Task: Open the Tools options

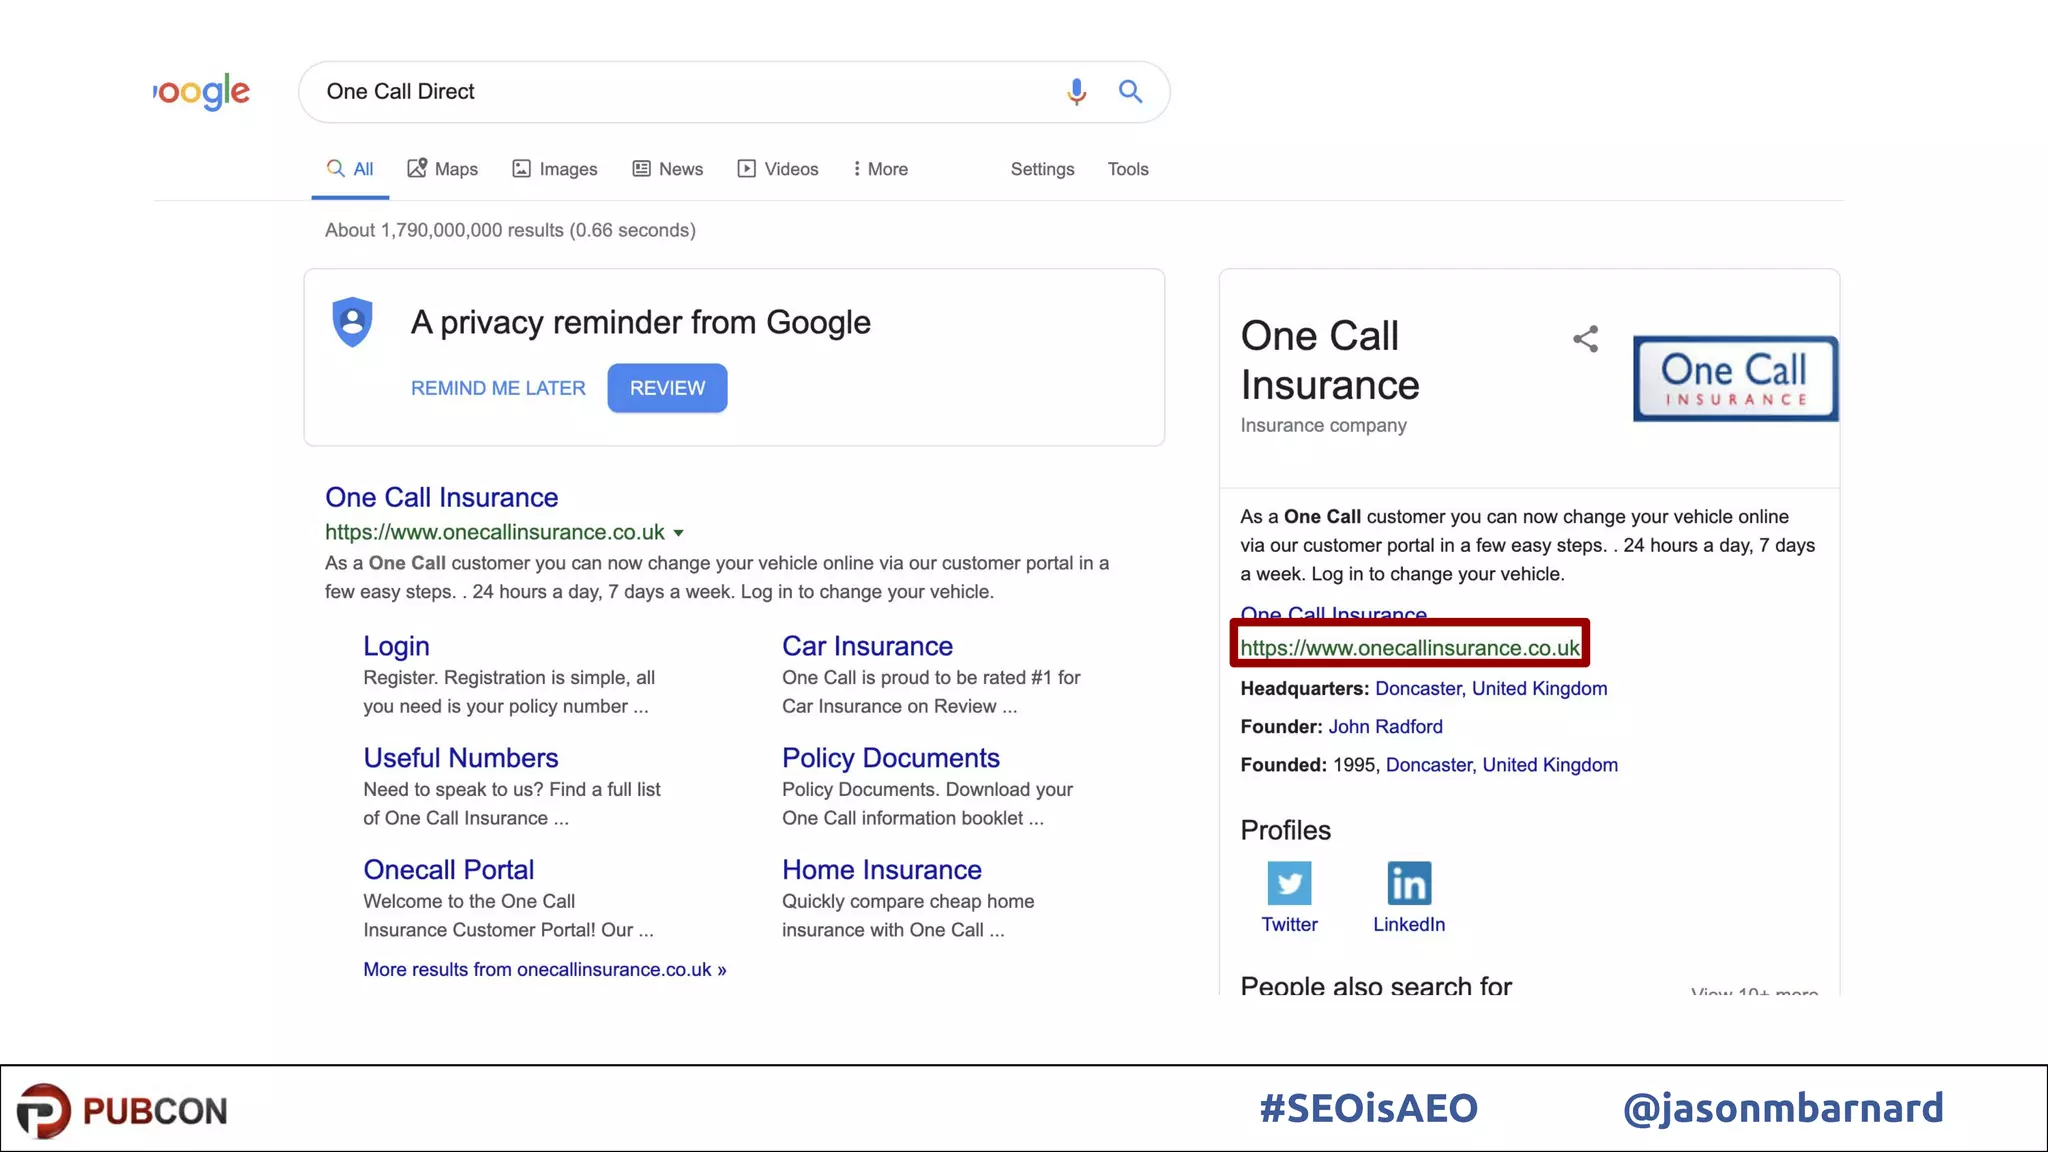Action: [x=1127, y=169]
